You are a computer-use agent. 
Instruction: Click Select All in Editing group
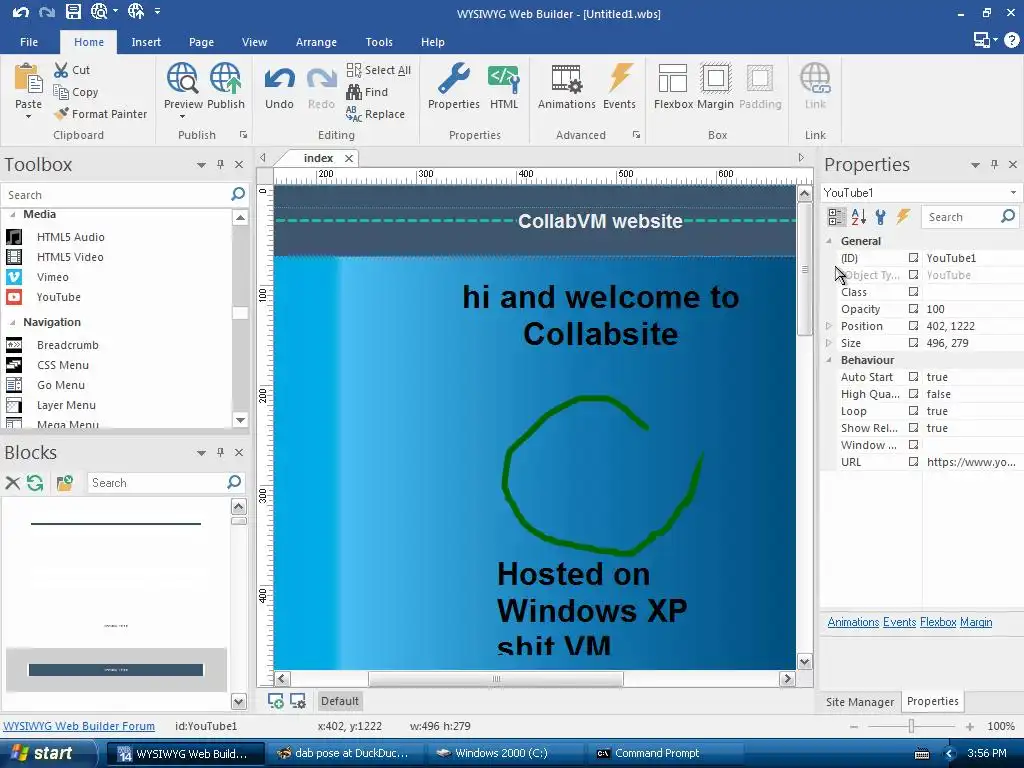379,70
